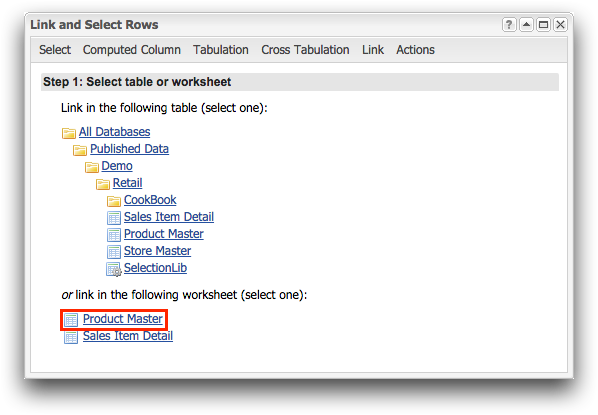The width and height of the screenshot is (598, 415).
Task: Open the Cross Tabulation menu
Action: (x=305, y=50)
